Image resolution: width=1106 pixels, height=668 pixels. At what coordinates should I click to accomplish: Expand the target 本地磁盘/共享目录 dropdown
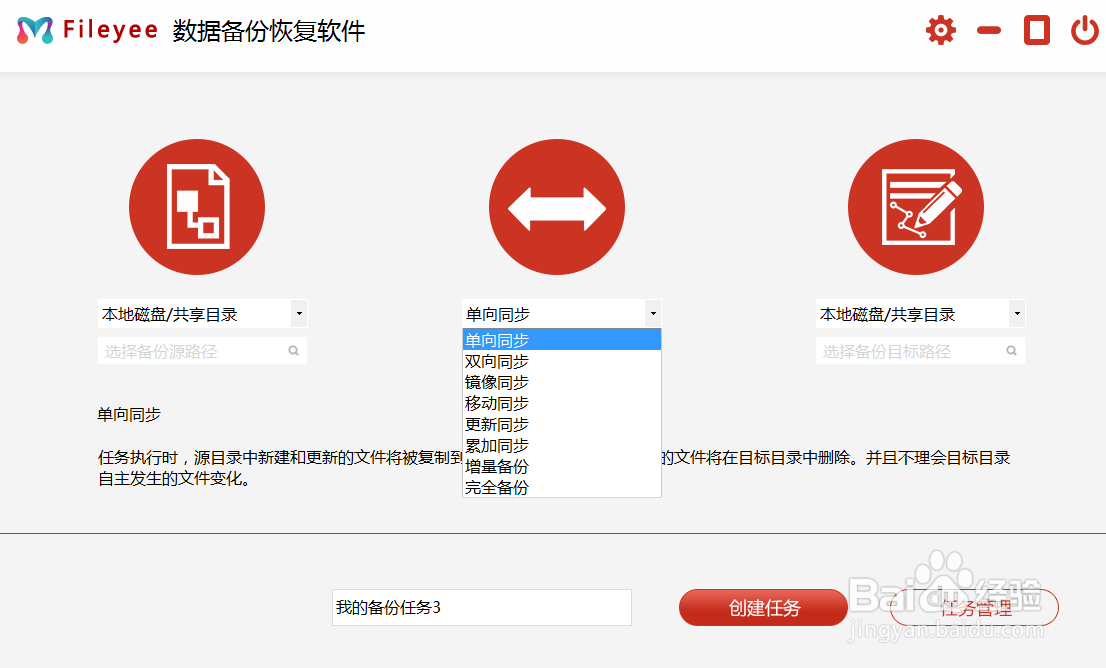point(1017,313)
